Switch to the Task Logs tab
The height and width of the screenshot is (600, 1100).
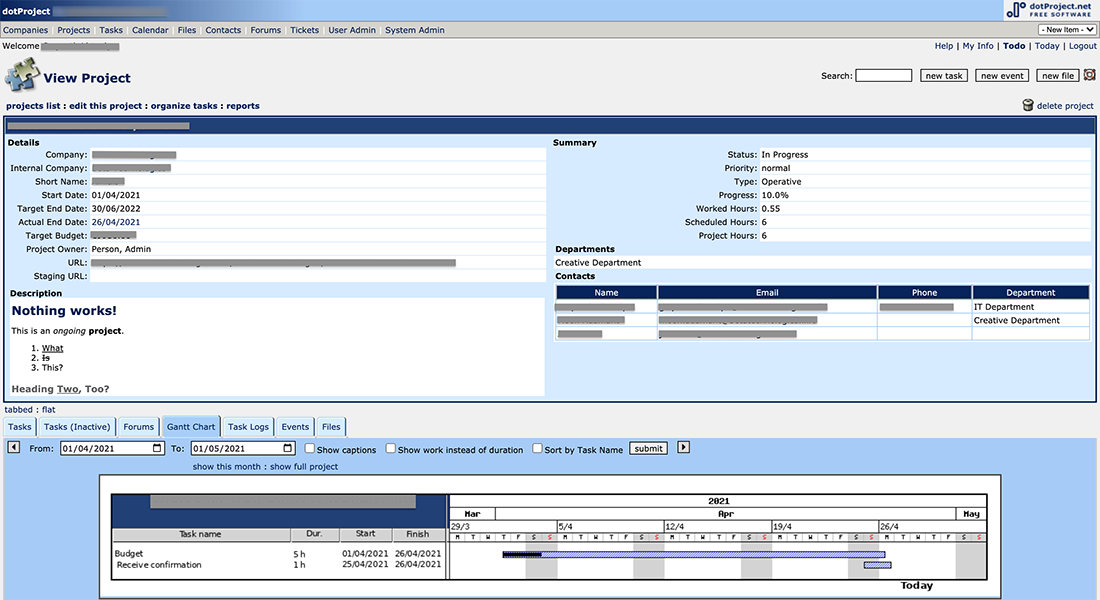(248, 427)
